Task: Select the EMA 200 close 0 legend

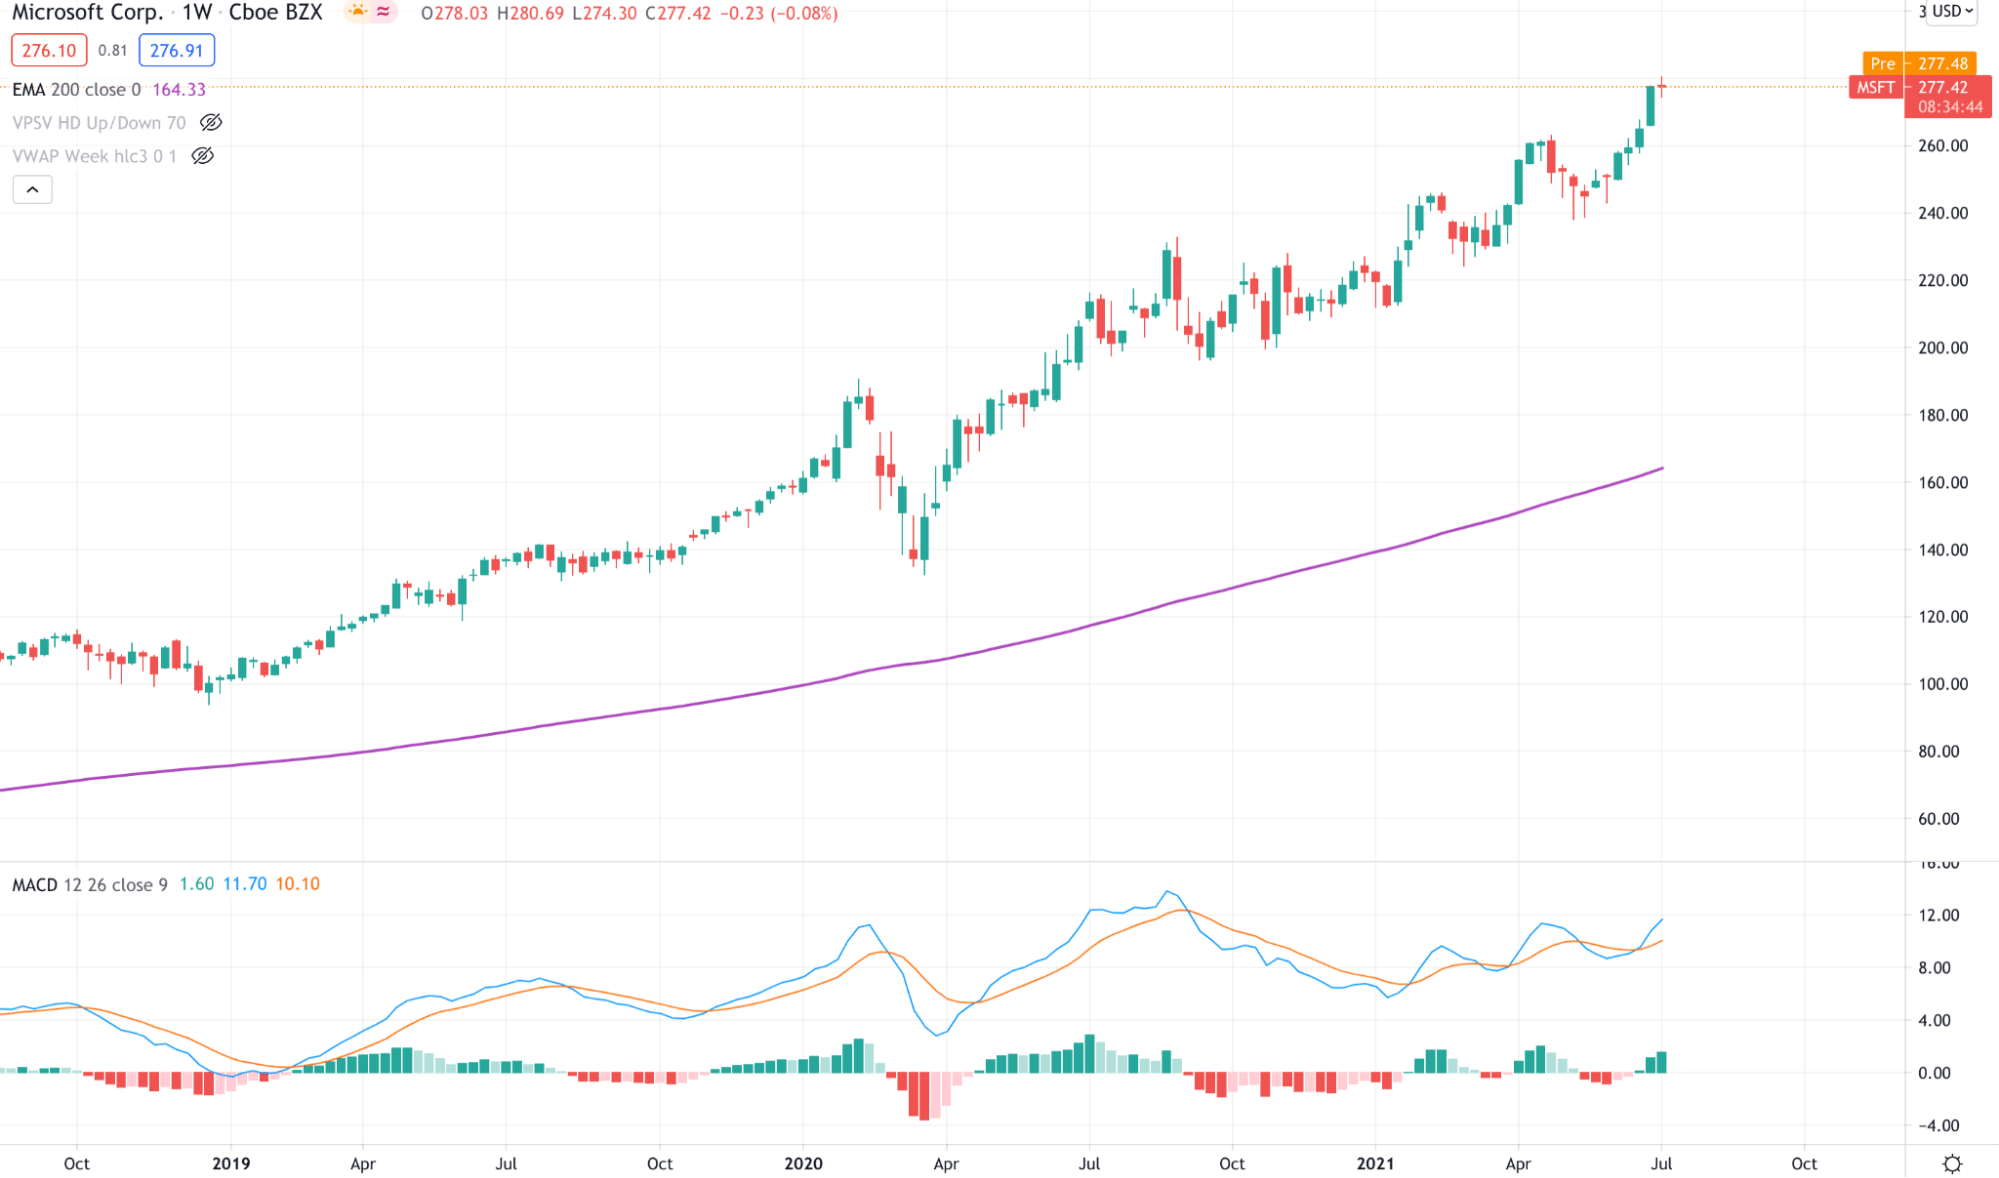Action: pos(77,89)
